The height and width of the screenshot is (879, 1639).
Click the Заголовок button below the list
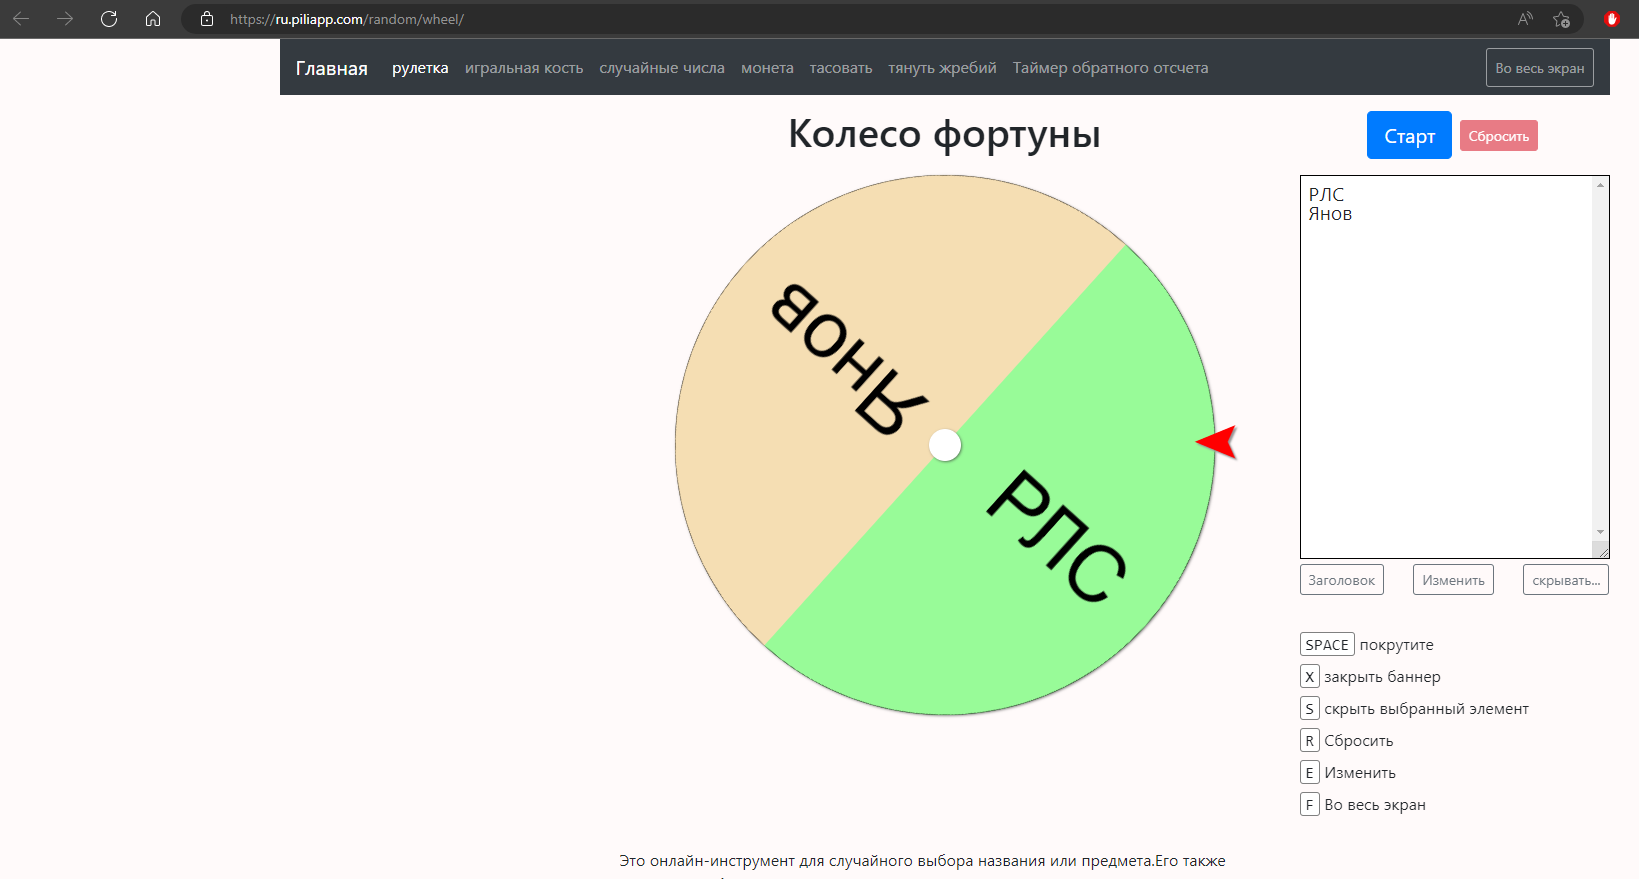(1341, 580)
